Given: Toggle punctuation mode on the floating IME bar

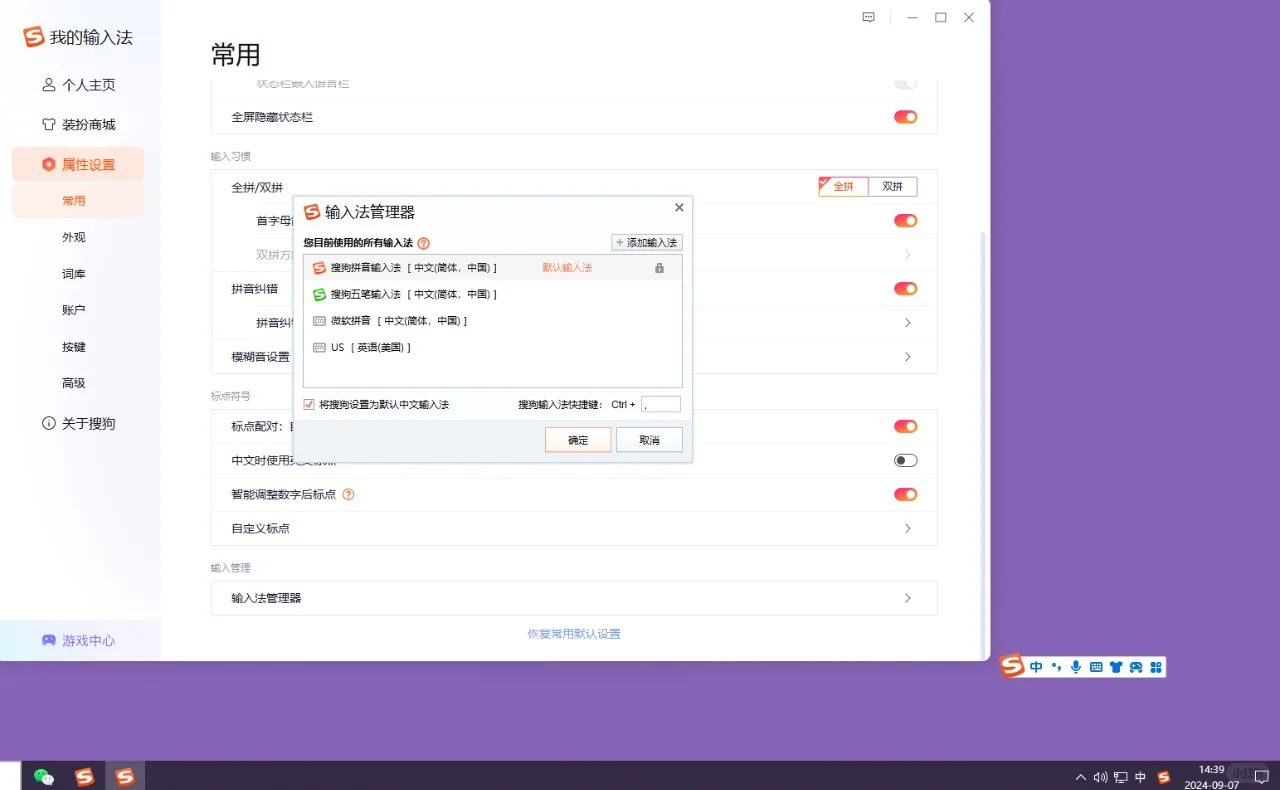Looking at the screenshot, I should [x=1056, y=667].
